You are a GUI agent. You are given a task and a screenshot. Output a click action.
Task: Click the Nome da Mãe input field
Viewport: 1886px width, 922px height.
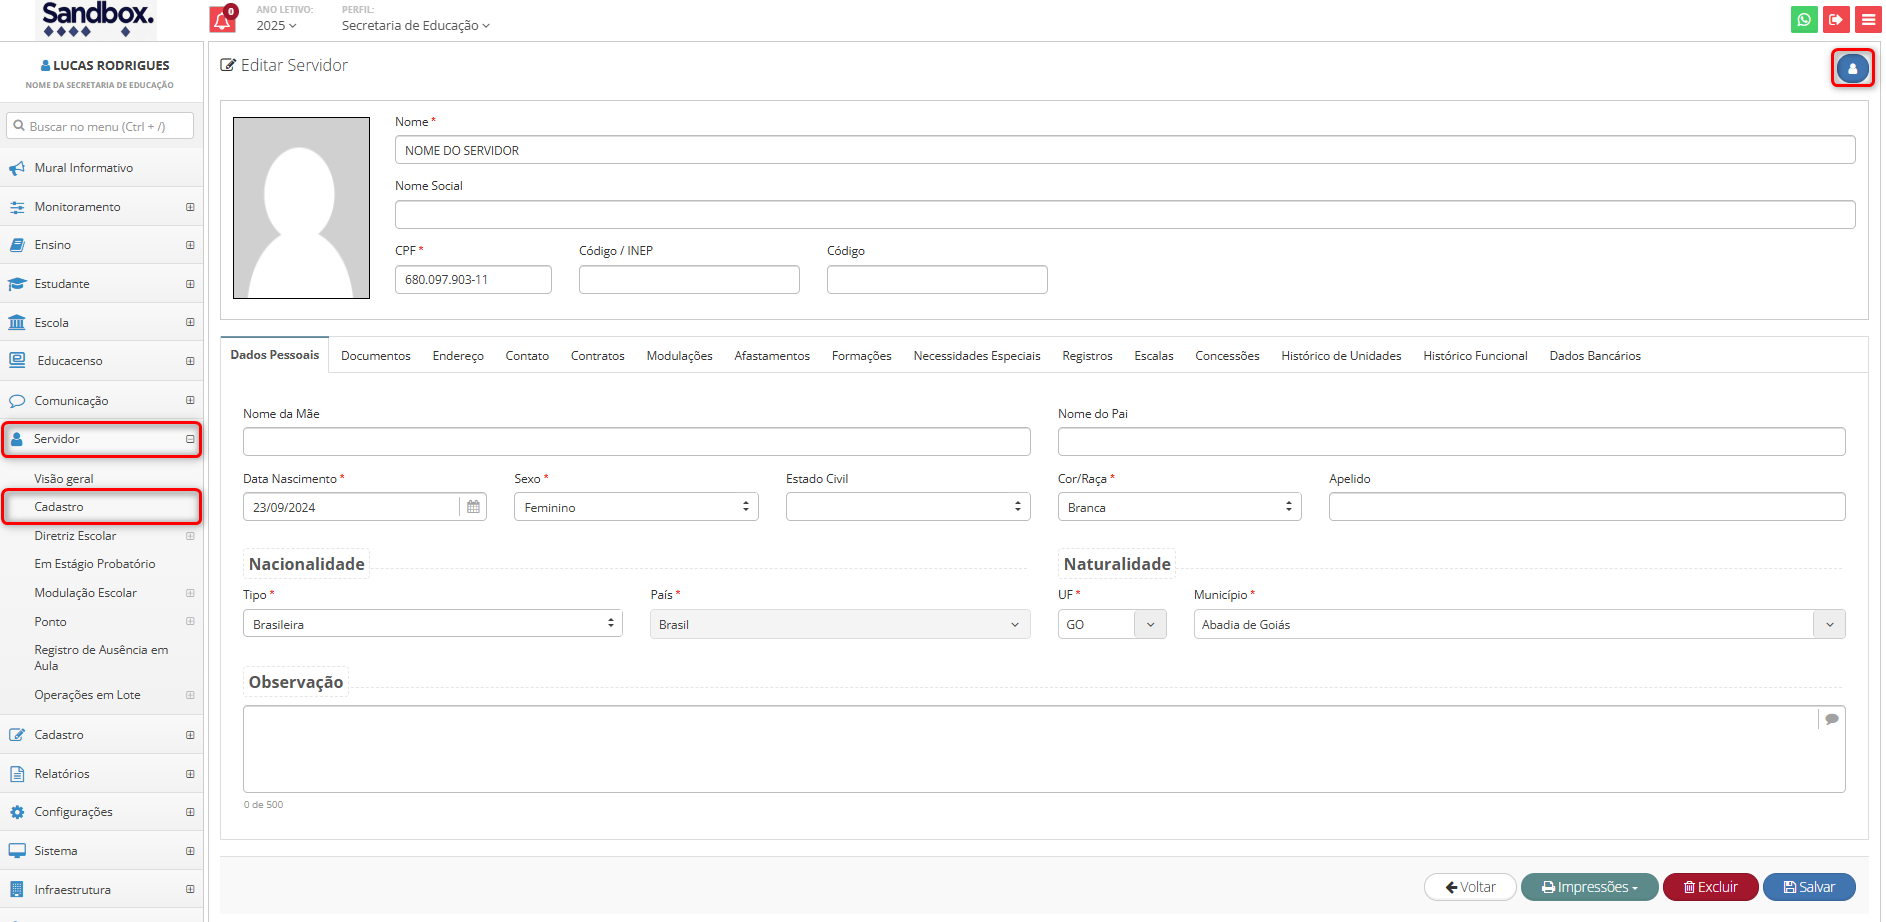click(636, 442)
